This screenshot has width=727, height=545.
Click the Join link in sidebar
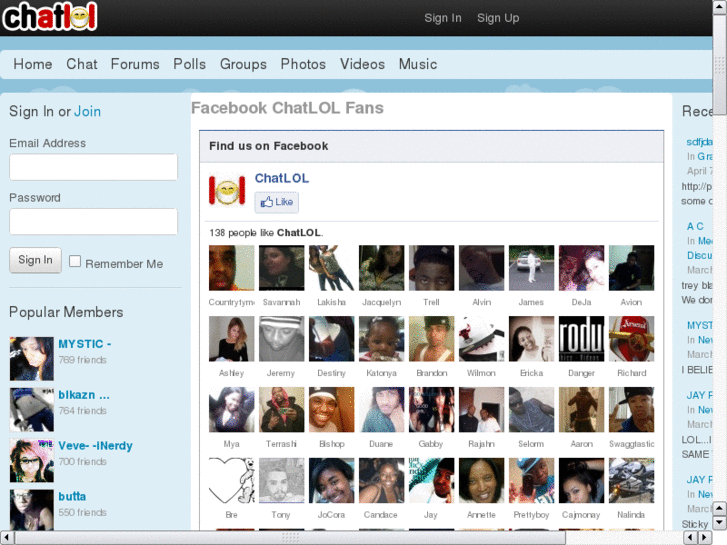[x=87, y=111]
